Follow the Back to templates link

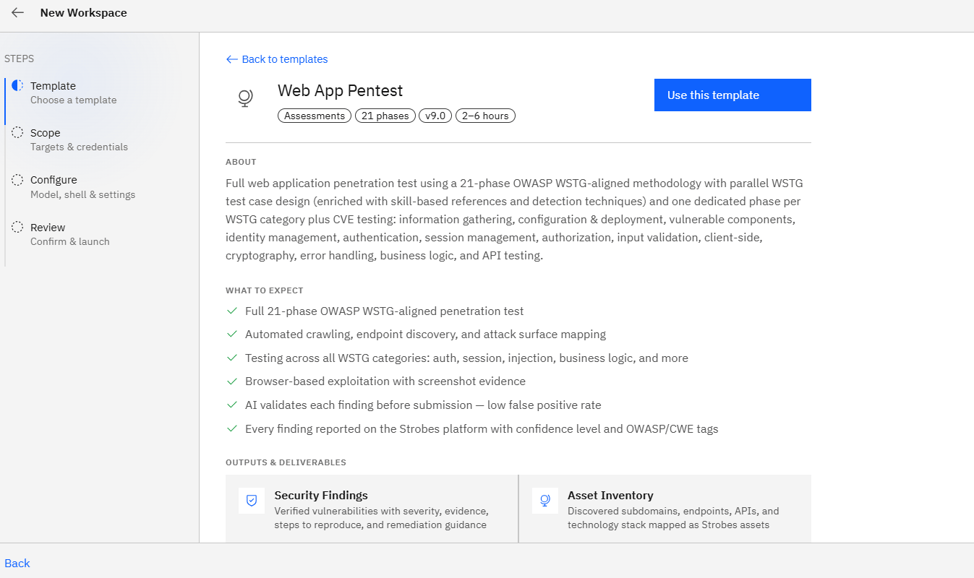(x=277, y=59)
